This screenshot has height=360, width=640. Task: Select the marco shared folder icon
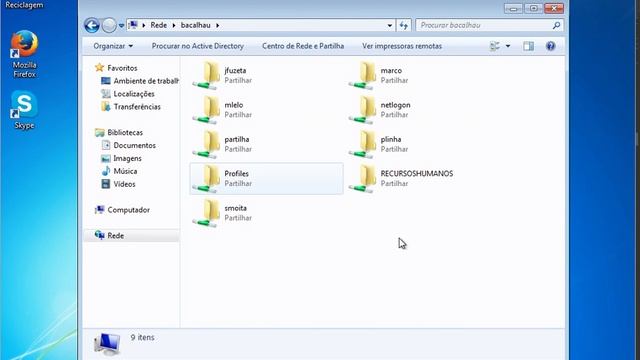pyautogui.click(x=363, y=76)
